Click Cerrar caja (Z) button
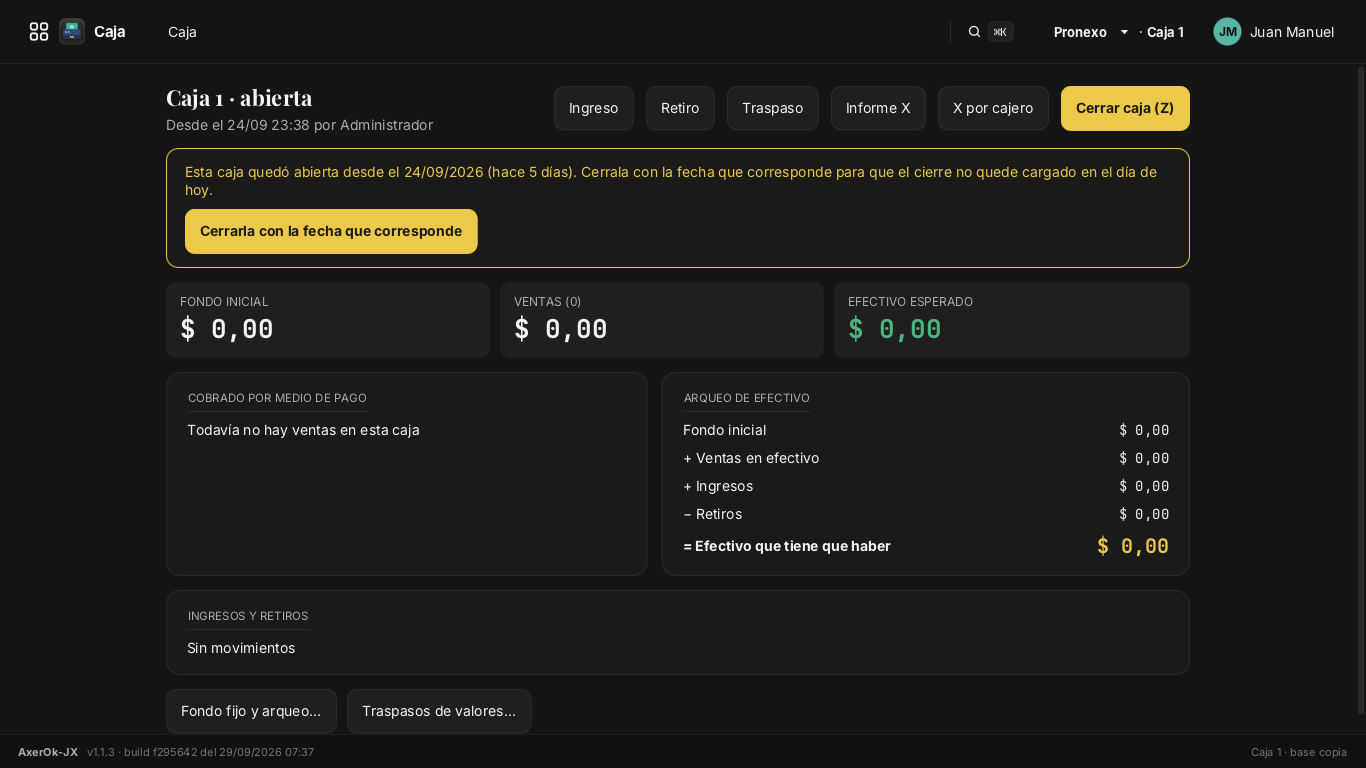Screen dimensions: 1366x768 (x=1125, y=108)
